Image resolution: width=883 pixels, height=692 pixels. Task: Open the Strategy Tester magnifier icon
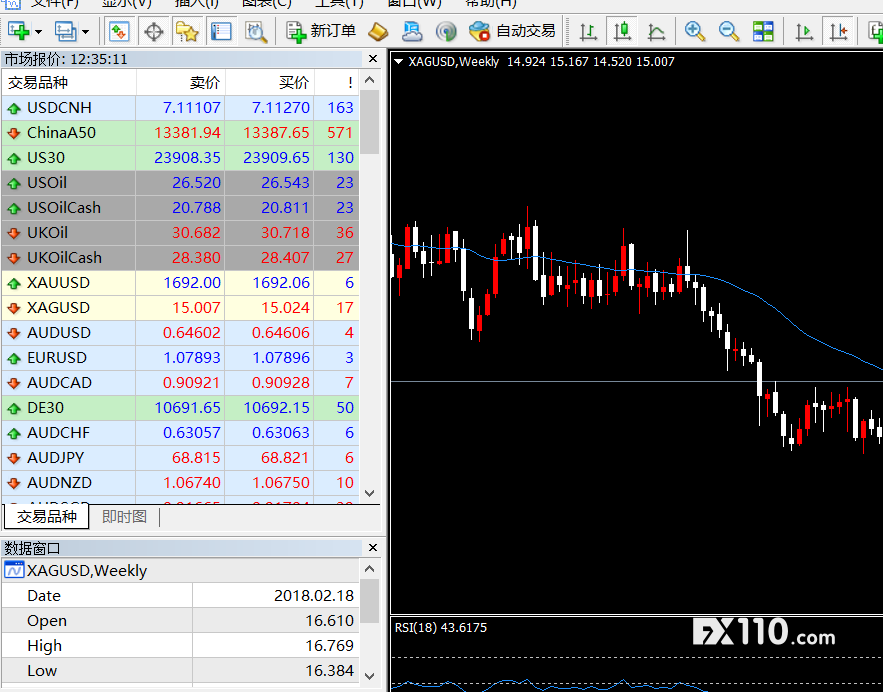coord(256,32)
